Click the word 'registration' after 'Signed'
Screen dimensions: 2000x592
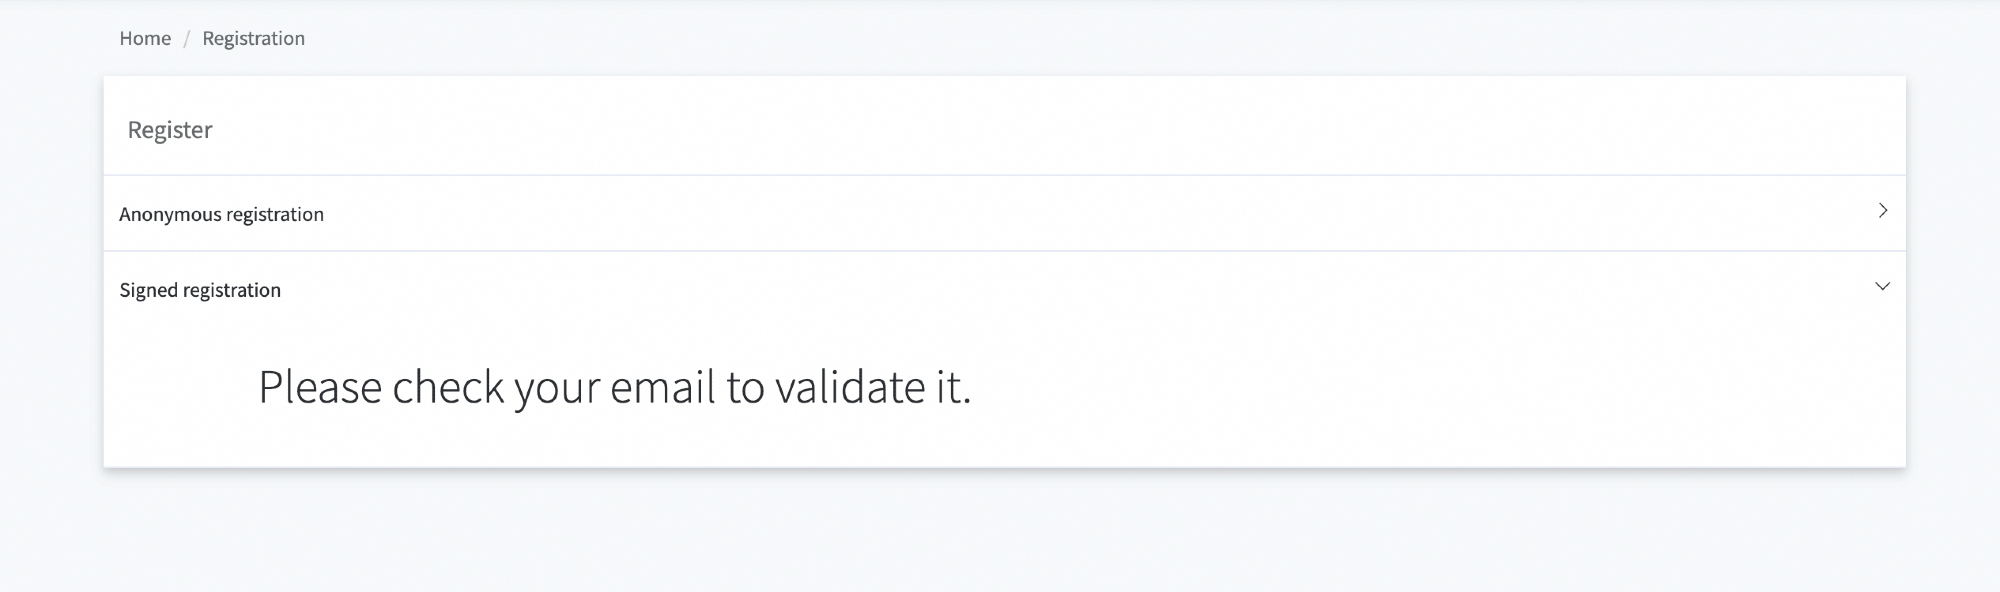pyautogui.click(x=233, y=290)
